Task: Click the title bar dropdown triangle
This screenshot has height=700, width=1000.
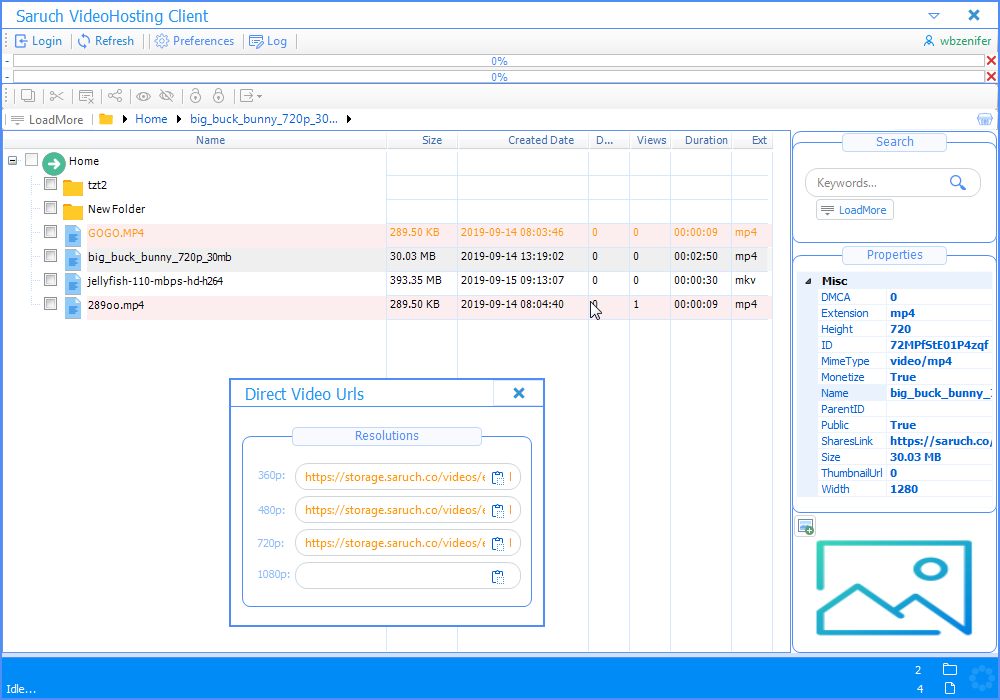Action: pyautogui.click(x=934, y=16)
